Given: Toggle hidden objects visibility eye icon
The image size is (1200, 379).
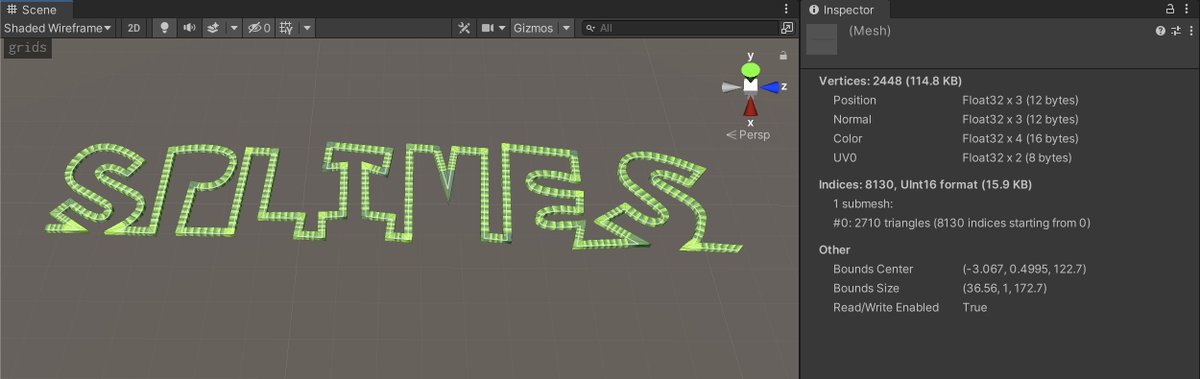Looking at the screenshot, I should [259, 28].
